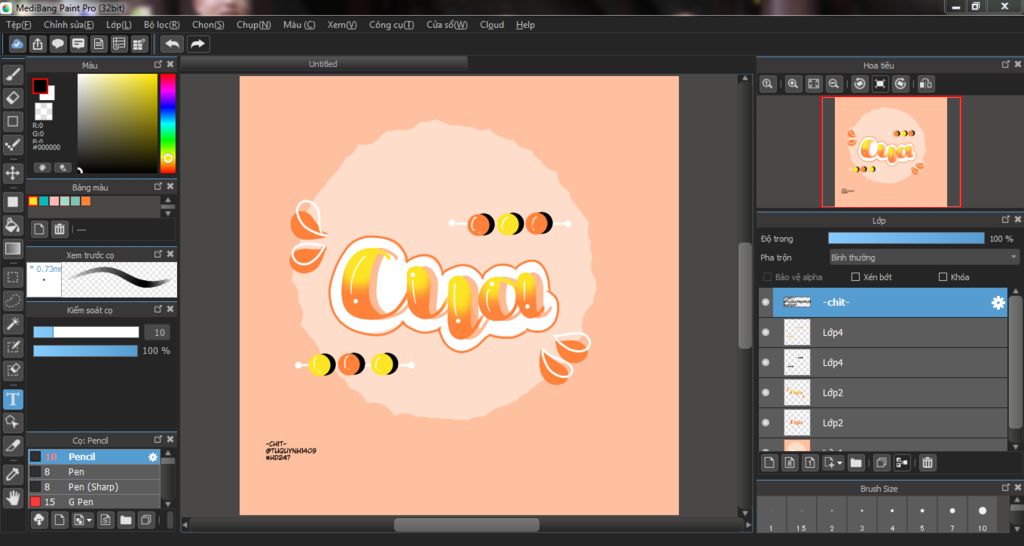This screenshot has height=546, width=1024.
Task: Toggle visibility of second Lớp2 layer
Action: click(x=765, y=423)
